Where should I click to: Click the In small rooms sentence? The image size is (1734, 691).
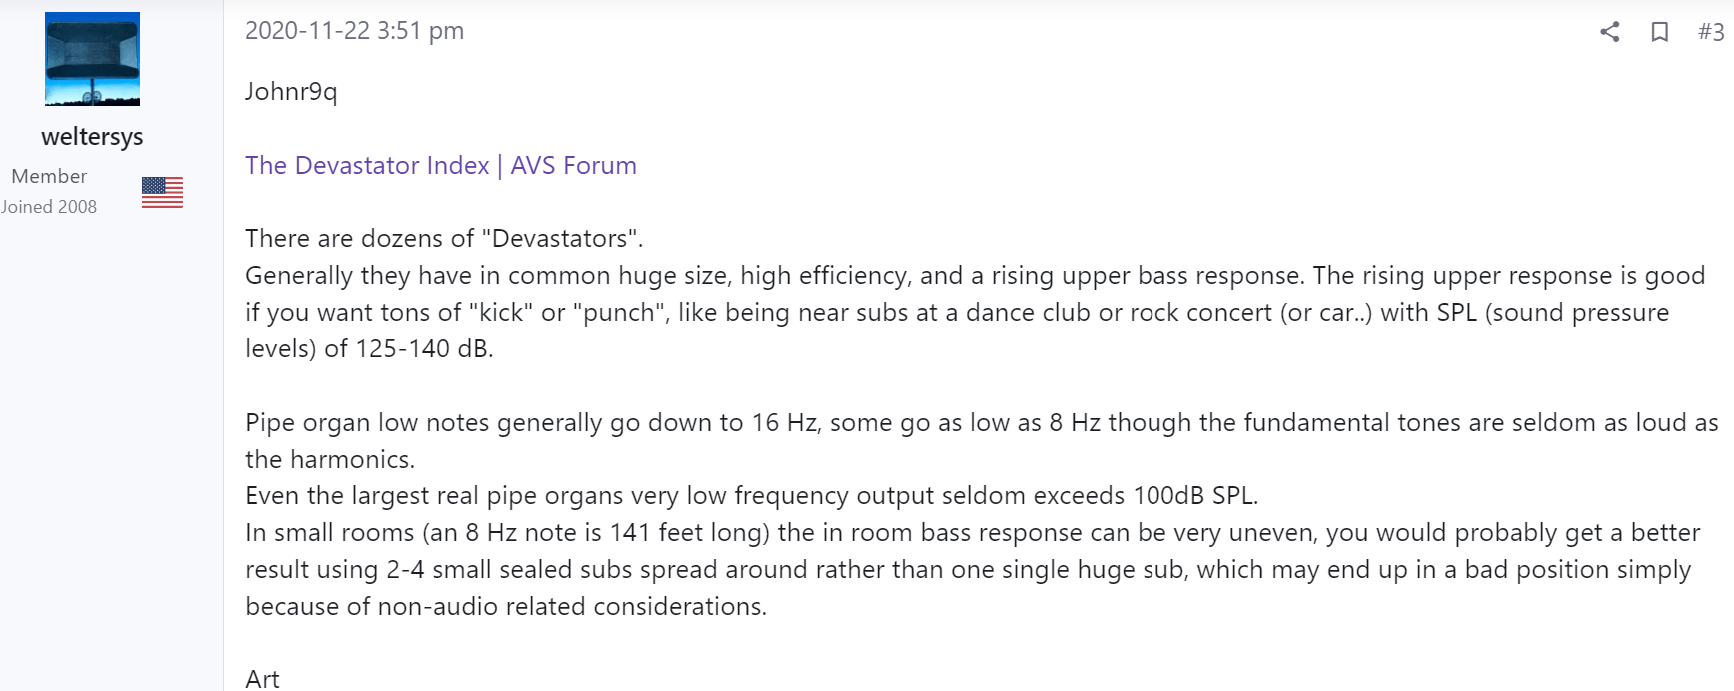(972, 569)
